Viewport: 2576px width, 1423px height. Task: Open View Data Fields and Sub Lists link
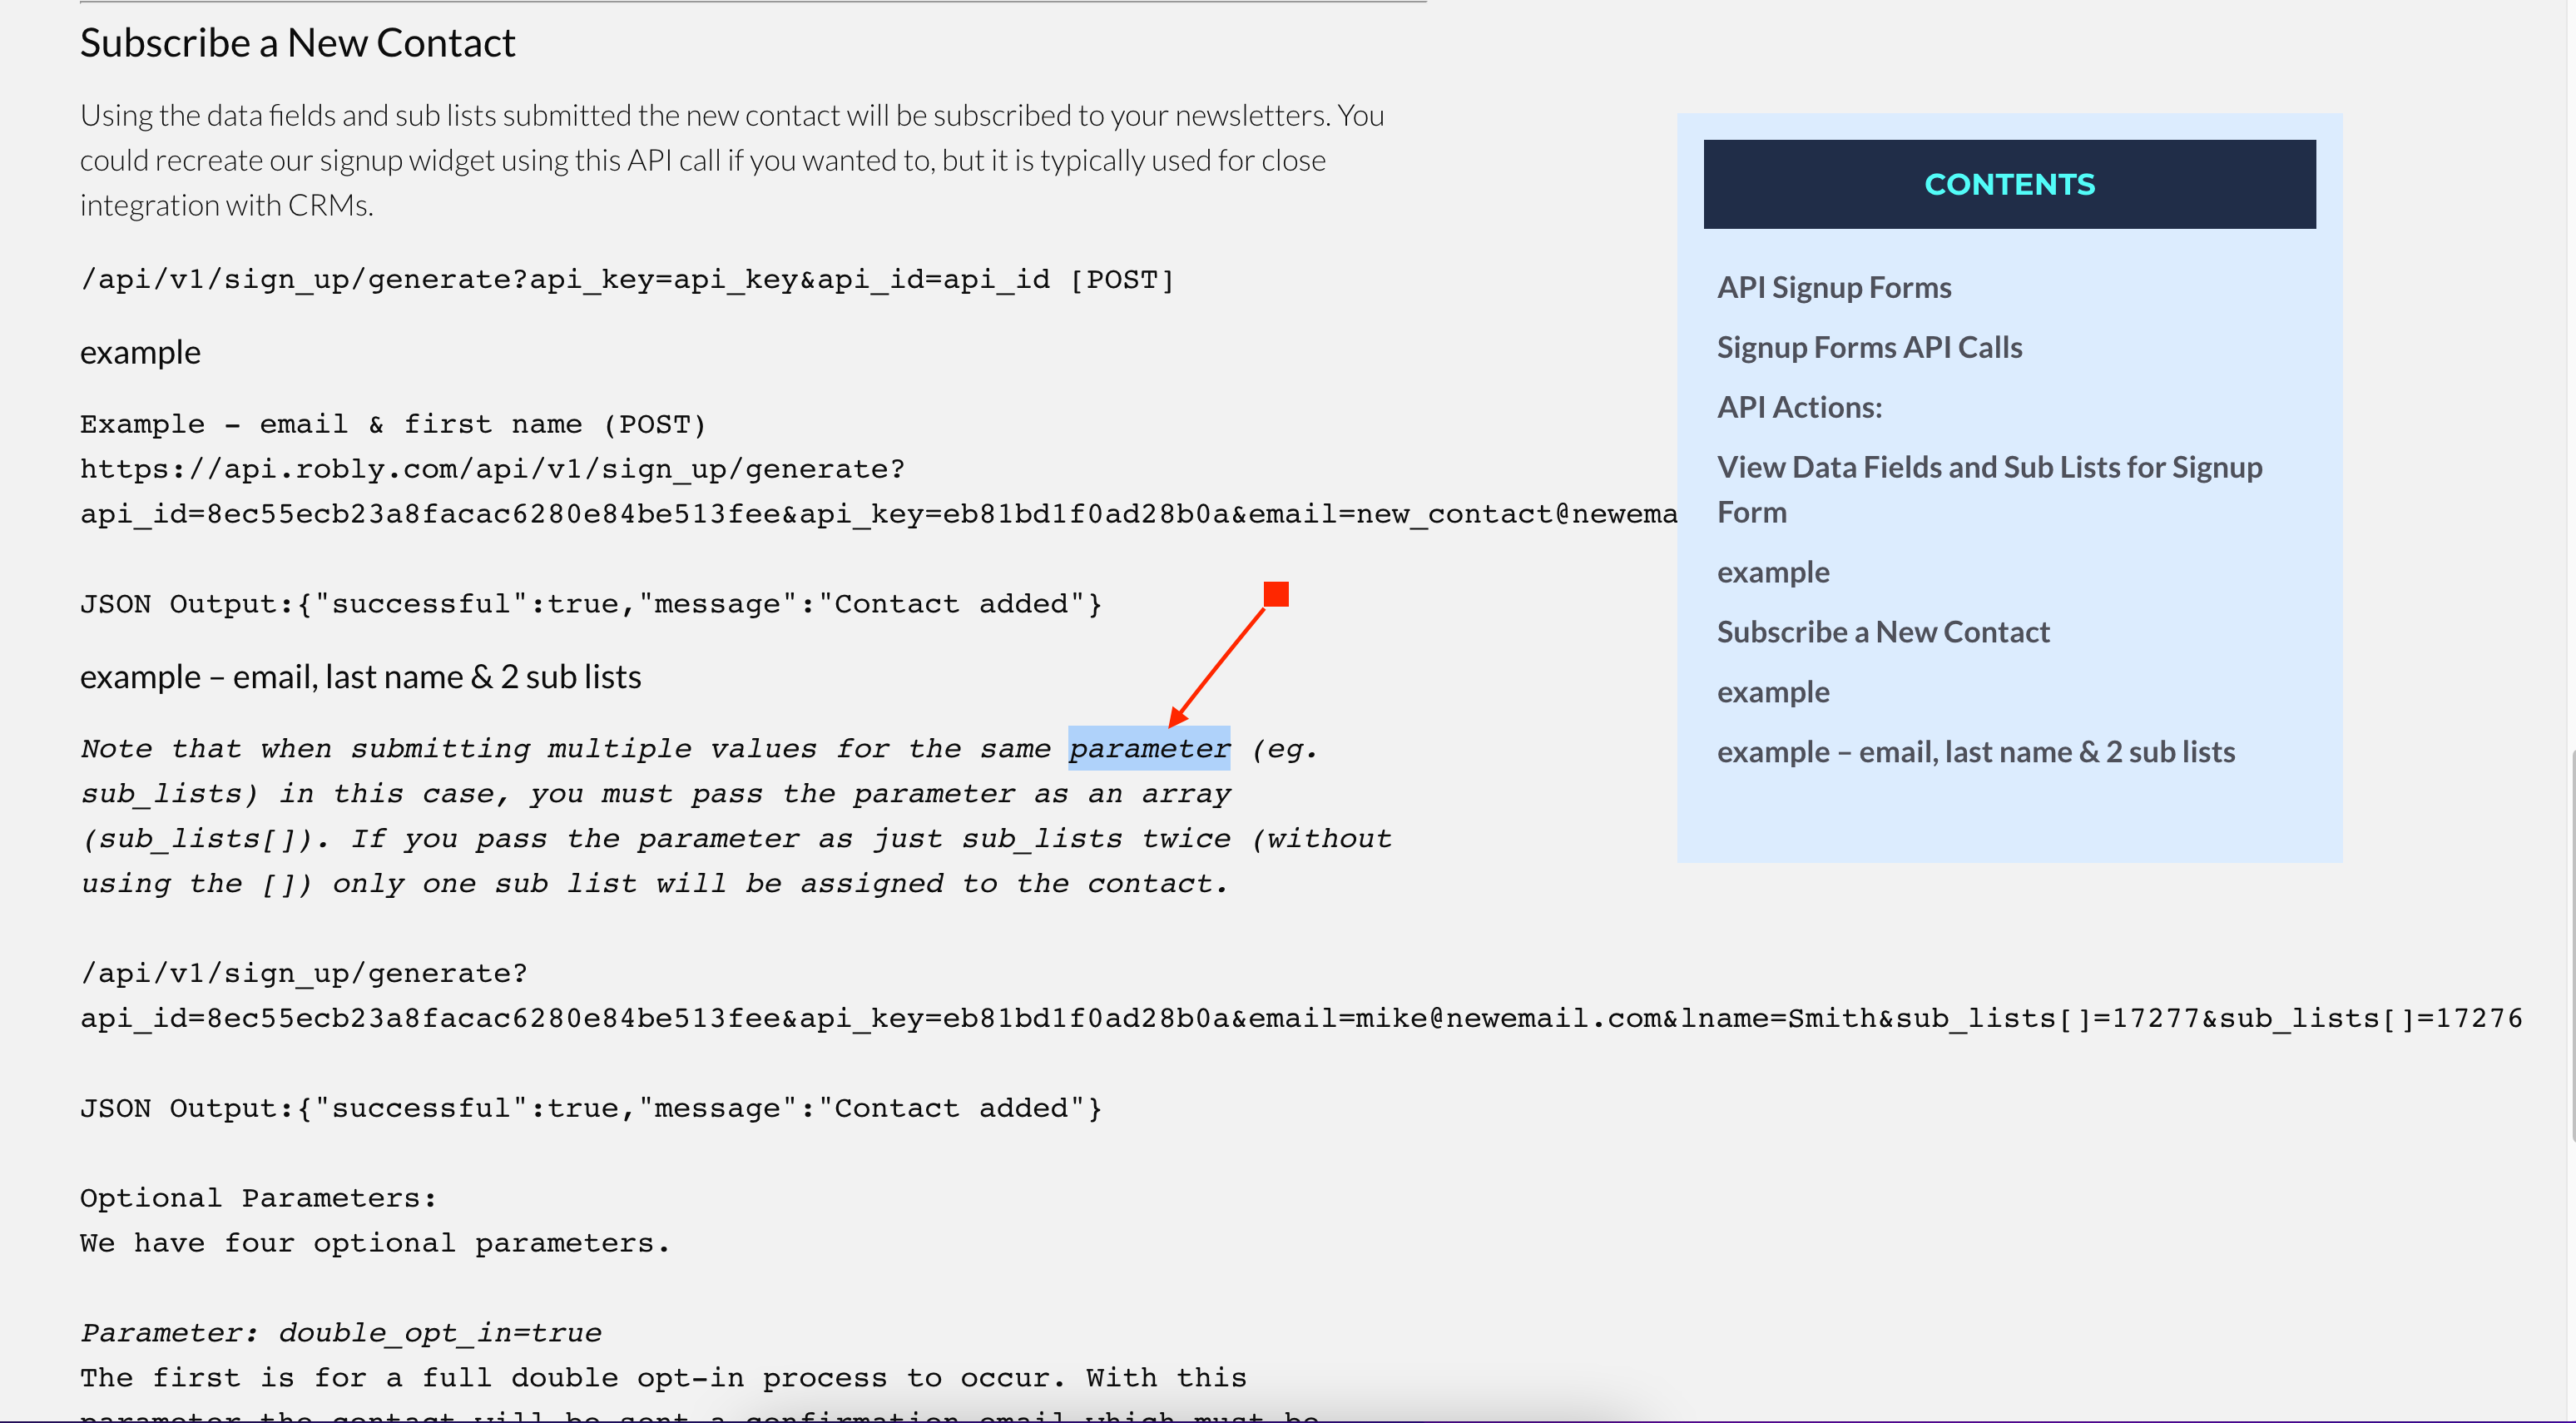click(1989, 489)
